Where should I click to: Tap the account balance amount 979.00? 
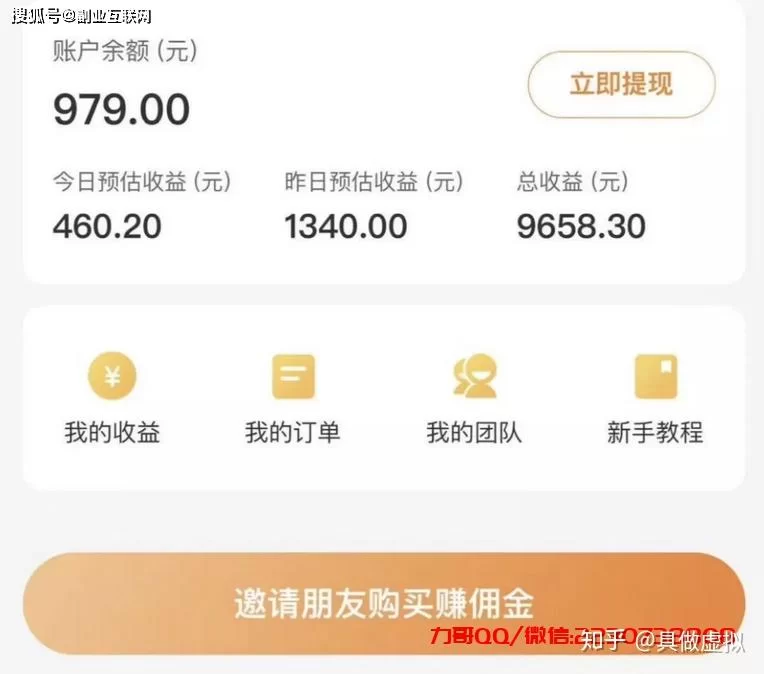[121, 110]
